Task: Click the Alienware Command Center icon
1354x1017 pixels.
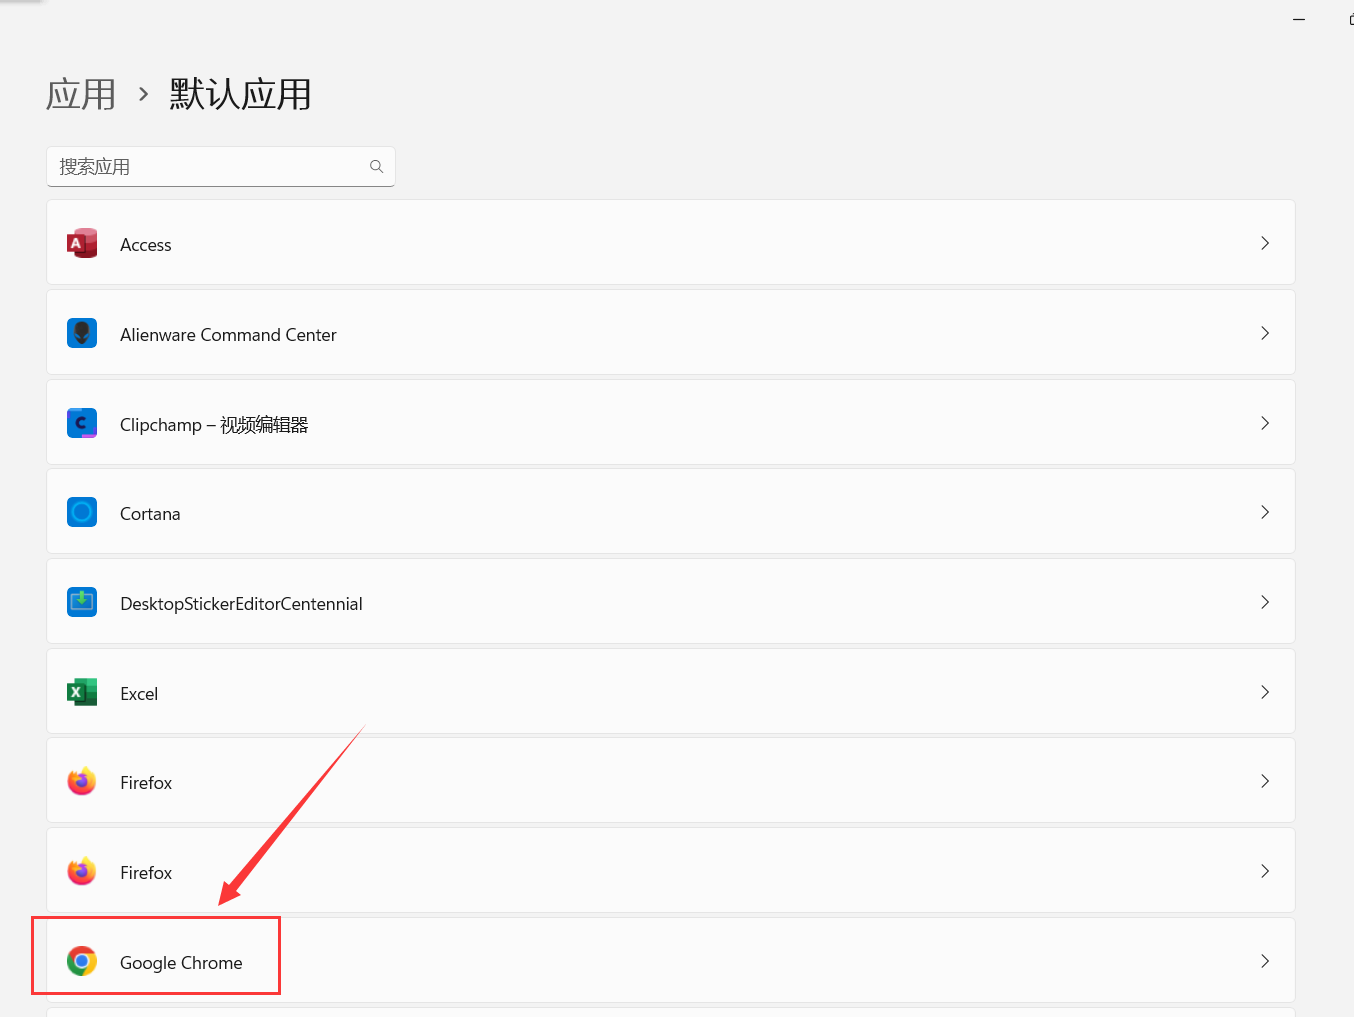Action: tap(82, 333)
